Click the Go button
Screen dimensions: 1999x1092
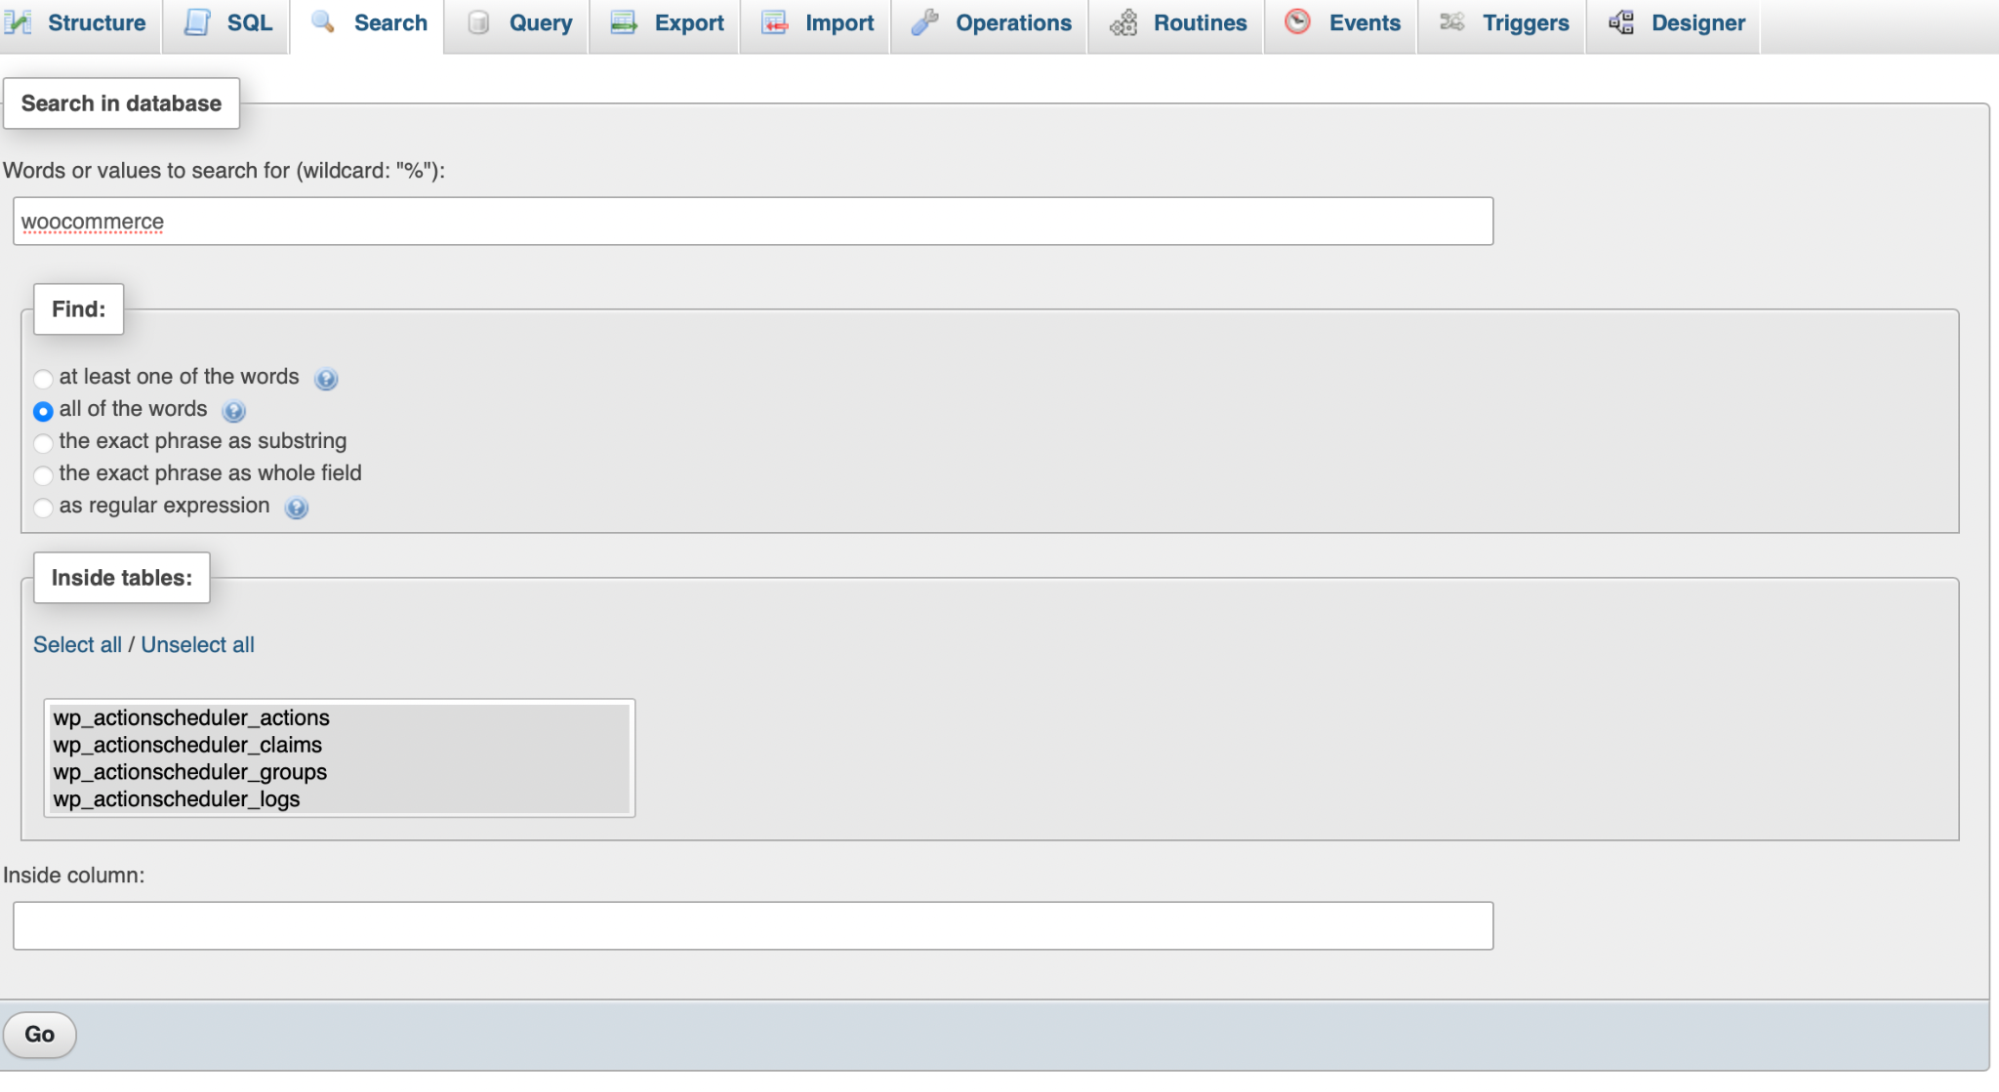[x=40, y=1033]
